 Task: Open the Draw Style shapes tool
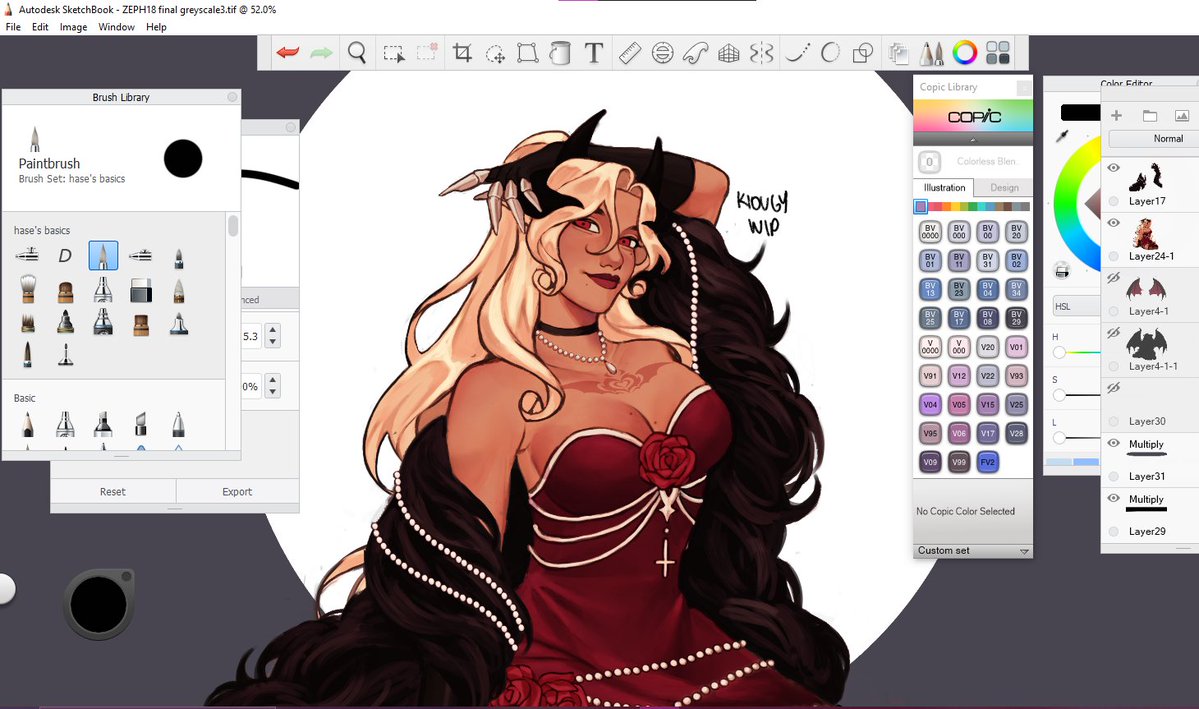tap(863, 53)
